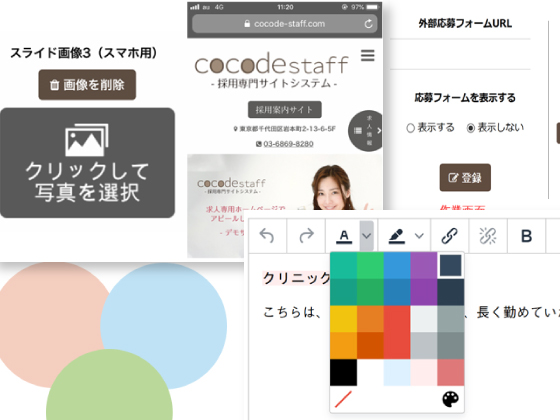560x420 pixels.
Task: Click the phone number 03-6869-8280 link
Action: click(288, 144)
